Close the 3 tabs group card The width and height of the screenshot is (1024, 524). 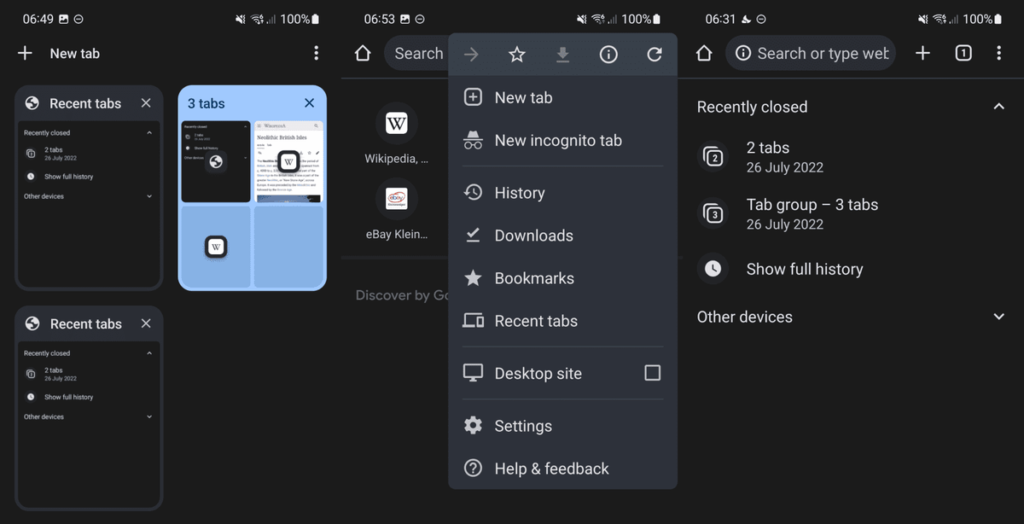(x=310, y=103)
